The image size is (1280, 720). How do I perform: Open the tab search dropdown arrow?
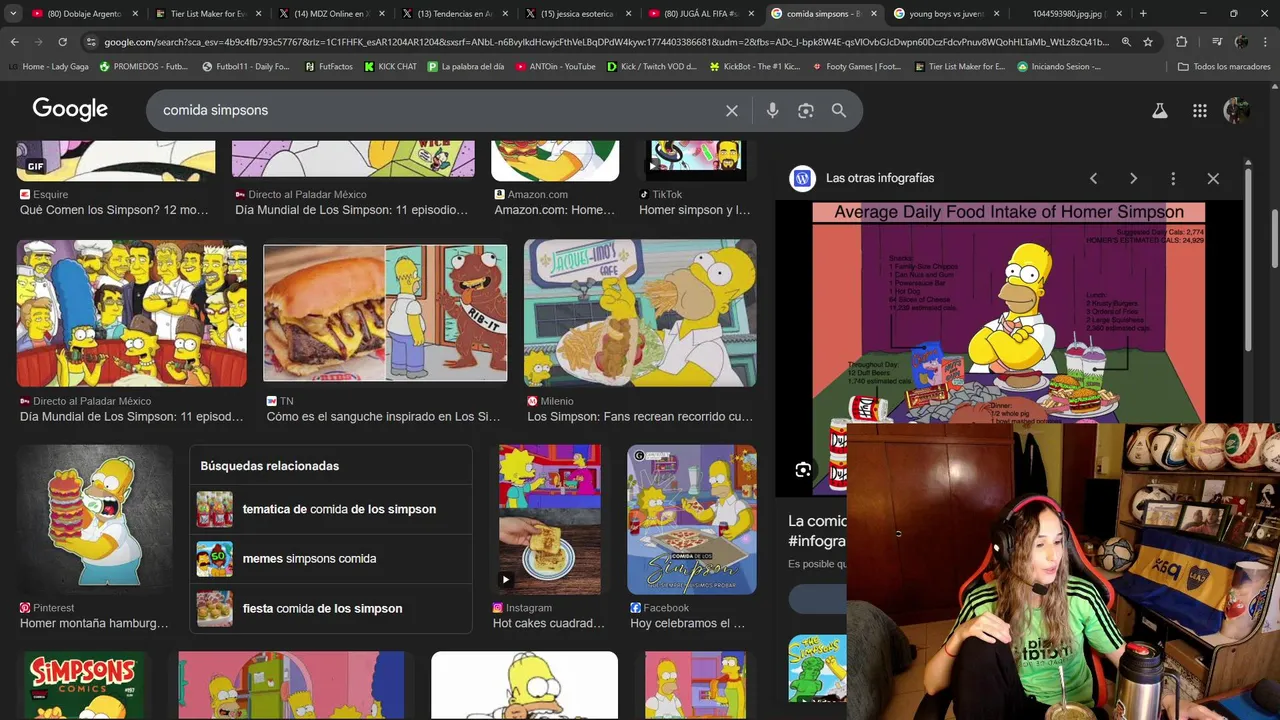click(13, 14)
